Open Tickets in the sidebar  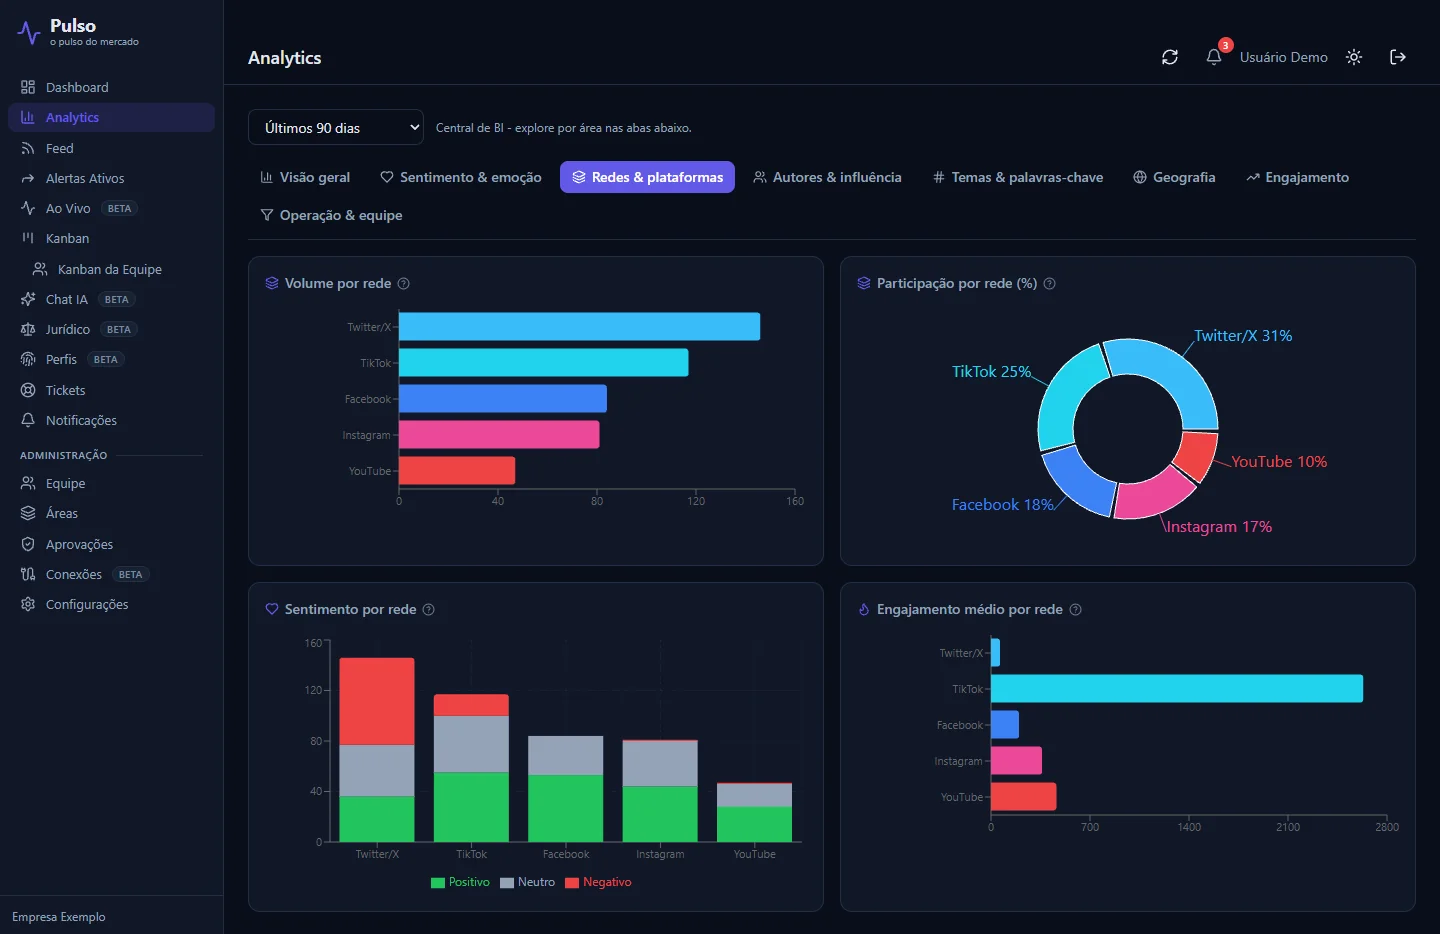111,390
